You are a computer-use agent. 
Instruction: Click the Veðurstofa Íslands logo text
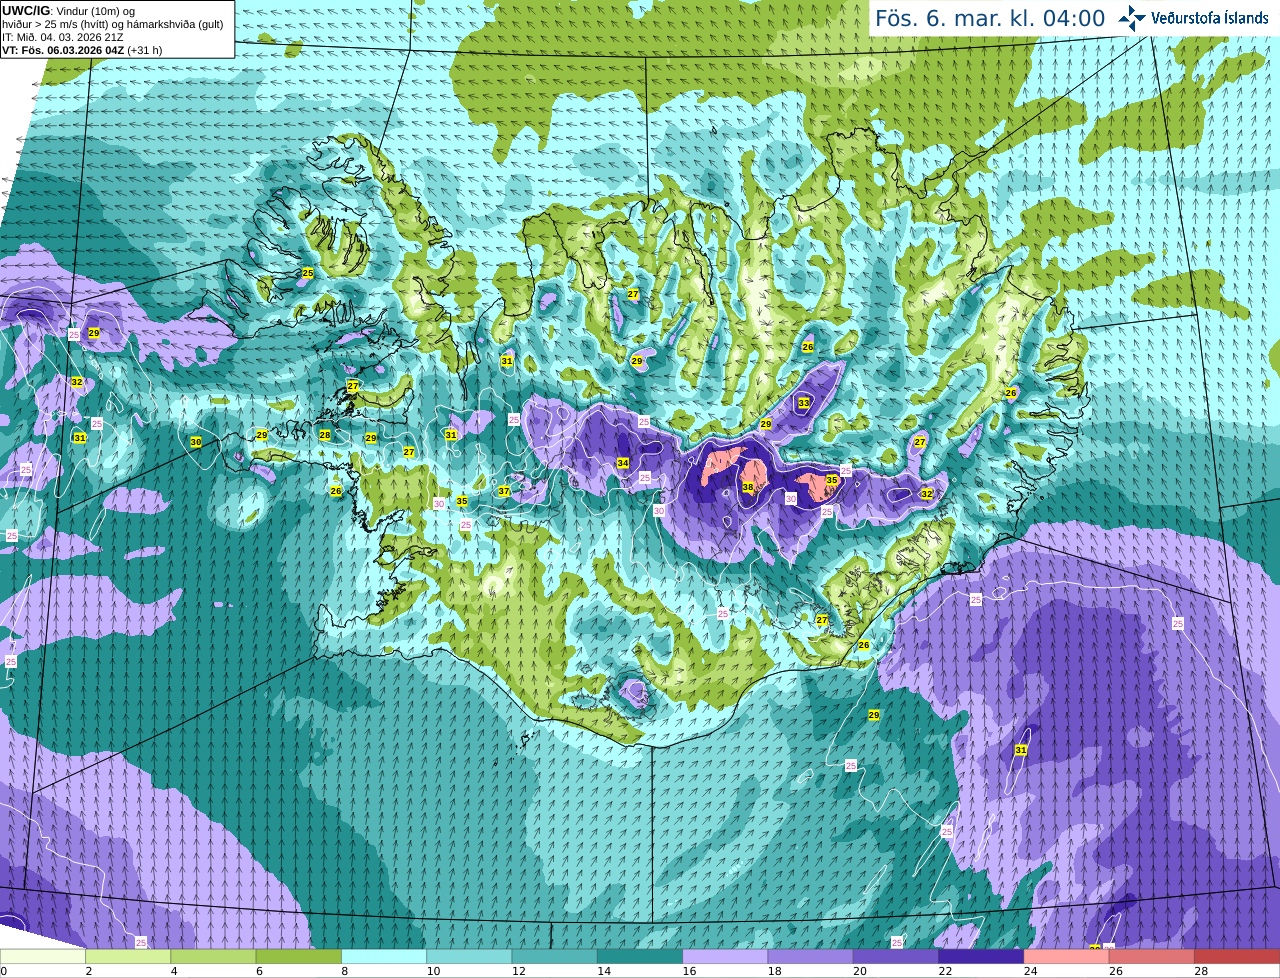(x=1210, y=18)
